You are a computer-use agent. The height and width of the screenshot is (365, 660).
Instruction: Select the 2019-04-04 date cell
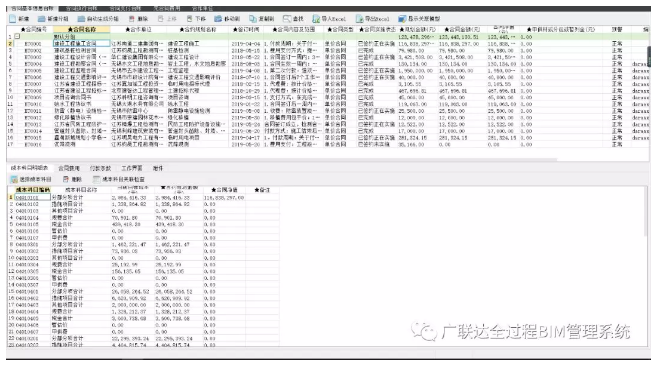tap(246, 43)
